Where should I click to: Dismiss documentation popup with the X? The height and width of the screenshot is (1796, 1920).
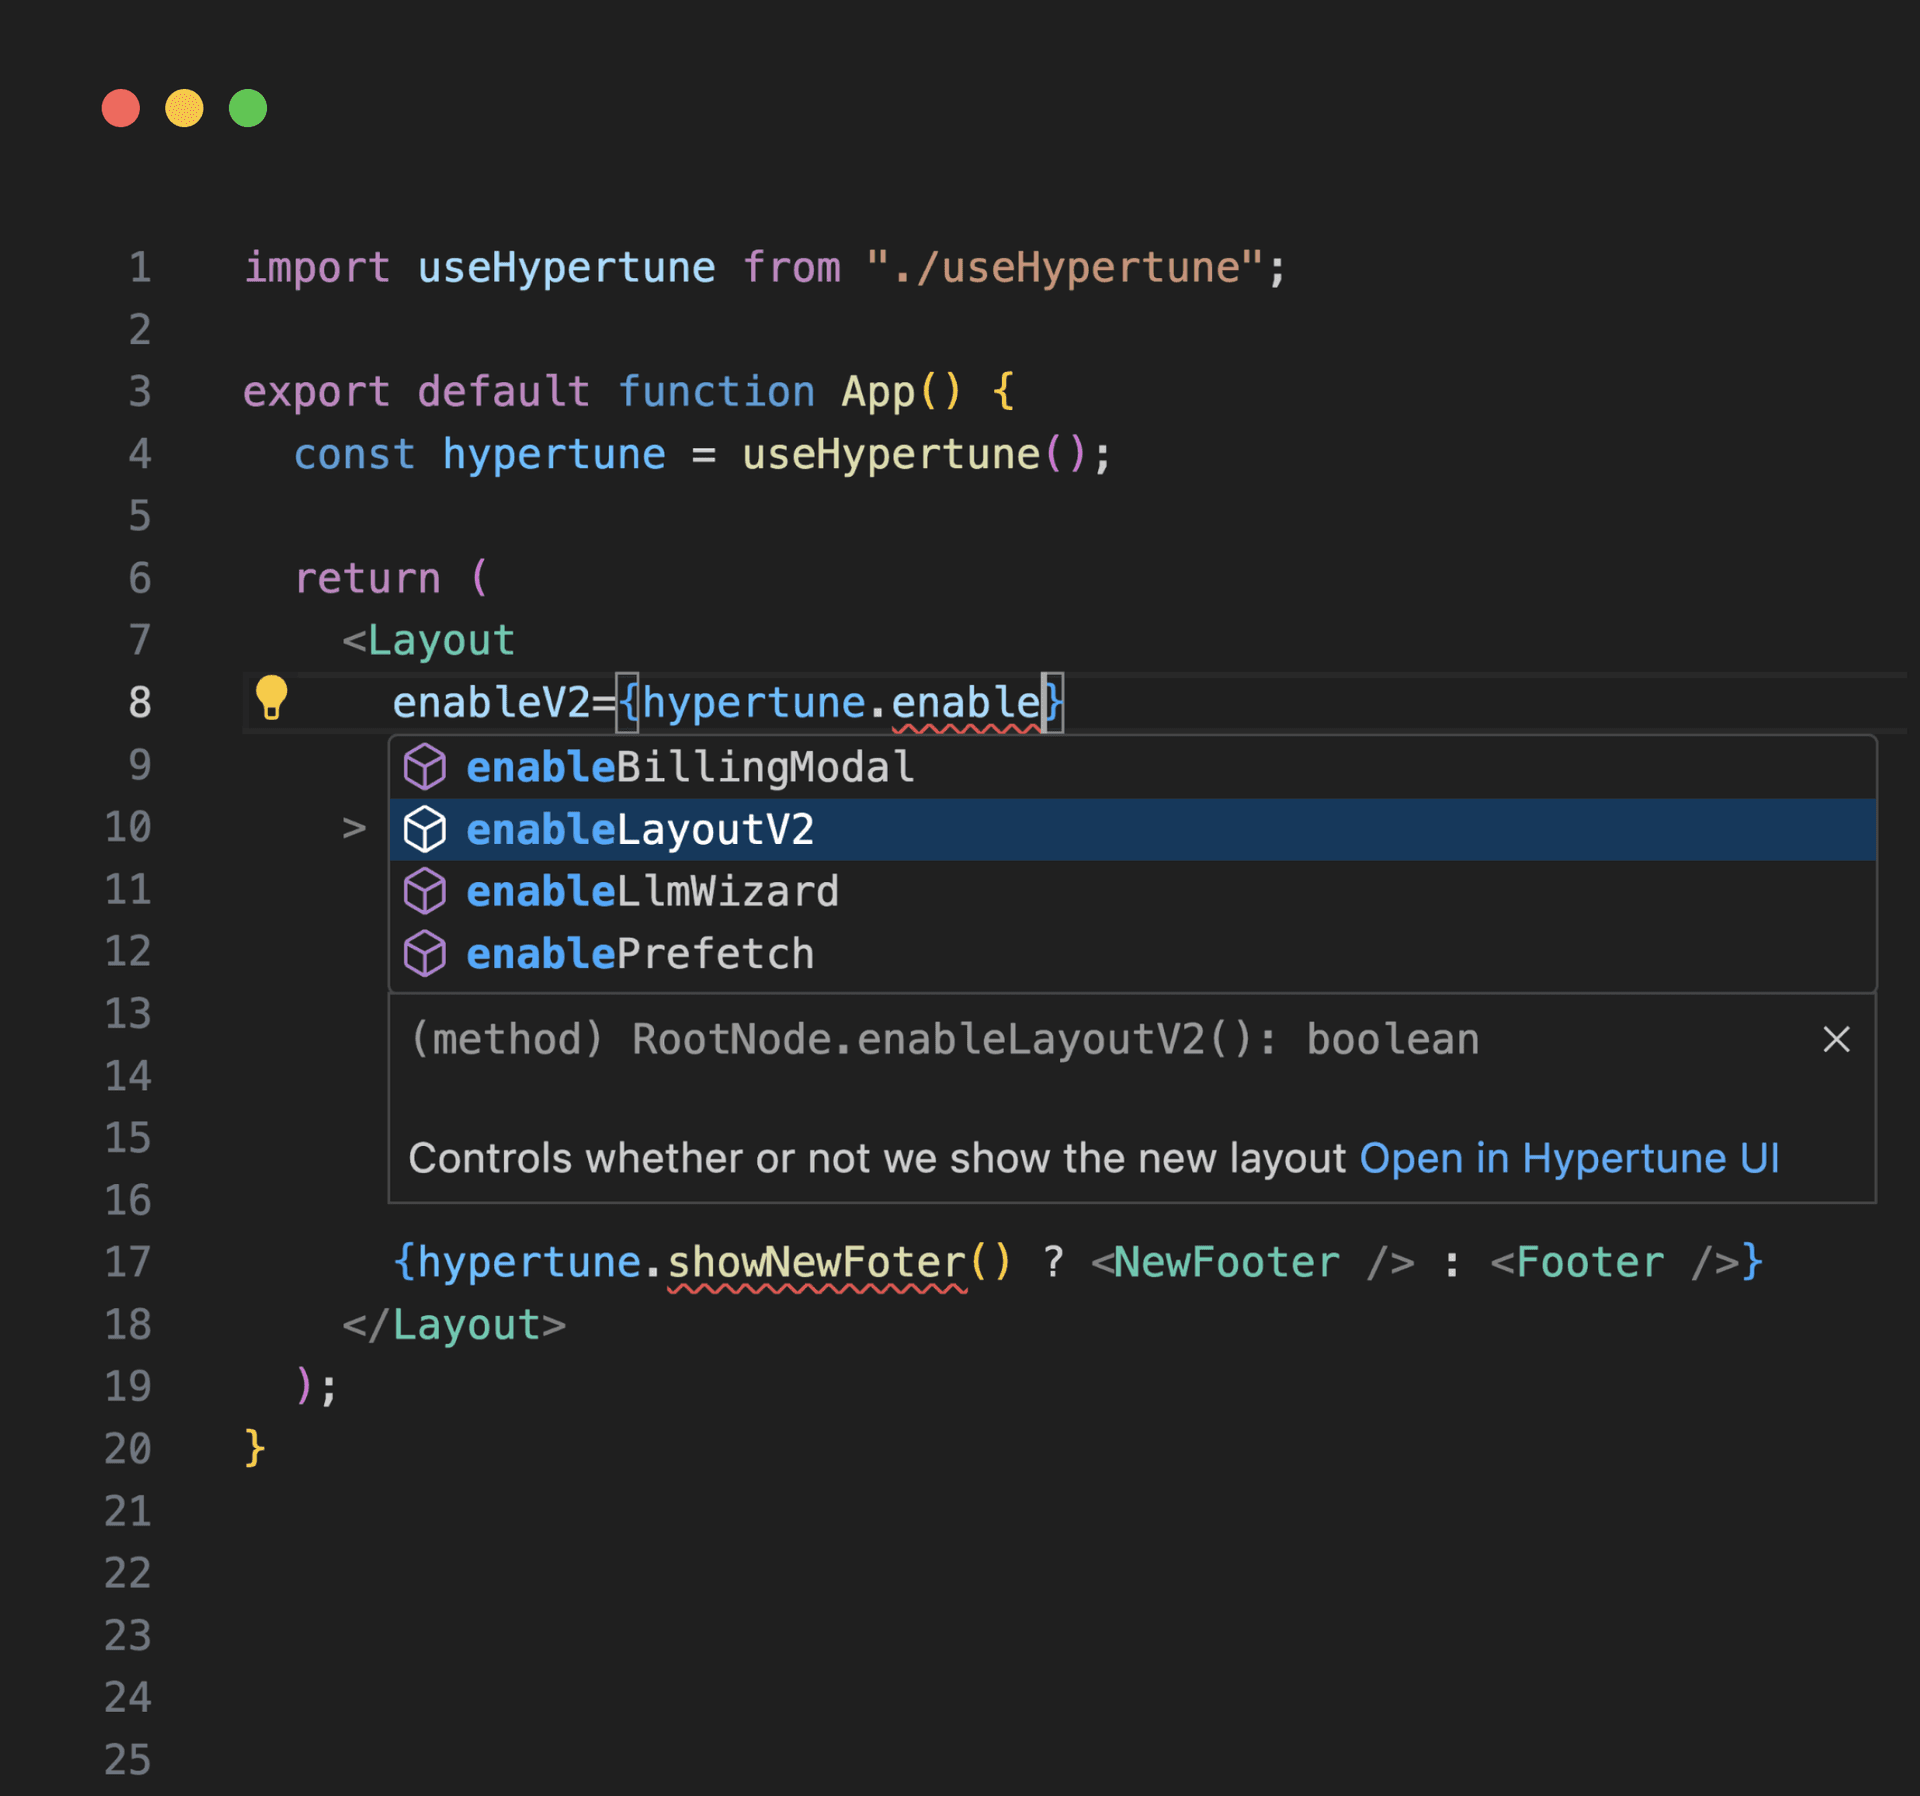[1836, 1039]
